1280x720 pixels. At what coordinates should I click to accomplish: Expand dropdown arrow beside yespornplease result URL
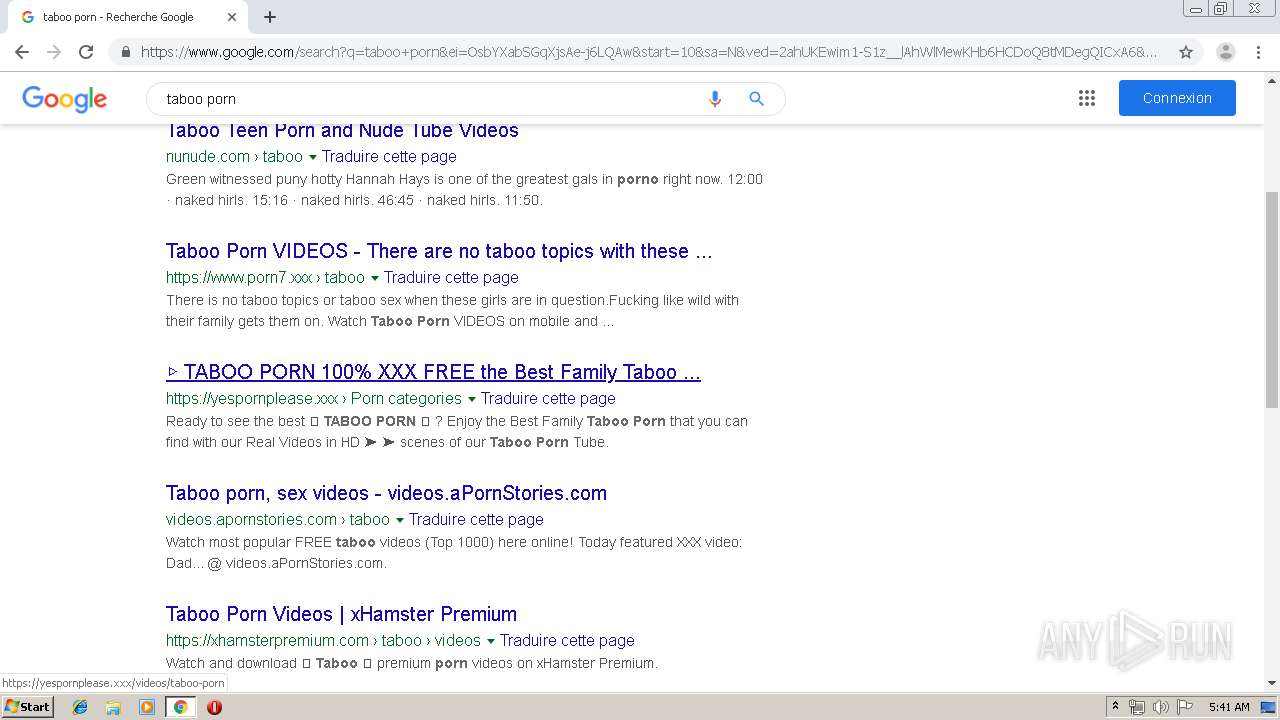coord(472,399)
